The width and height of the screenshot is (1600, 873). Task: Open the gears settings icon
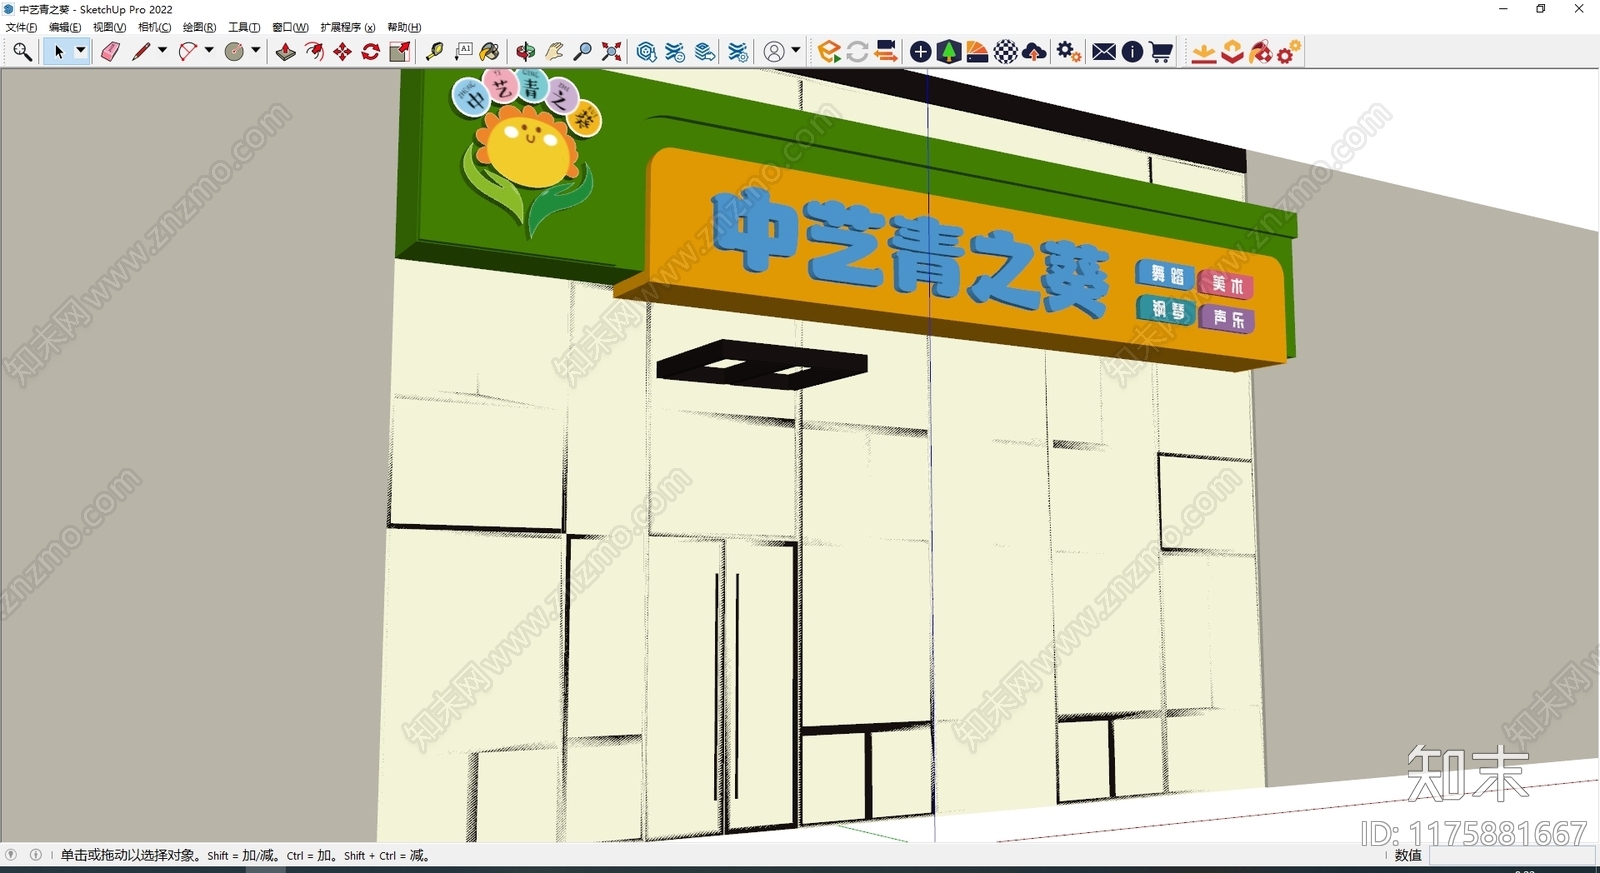(x=1069, y=52)
